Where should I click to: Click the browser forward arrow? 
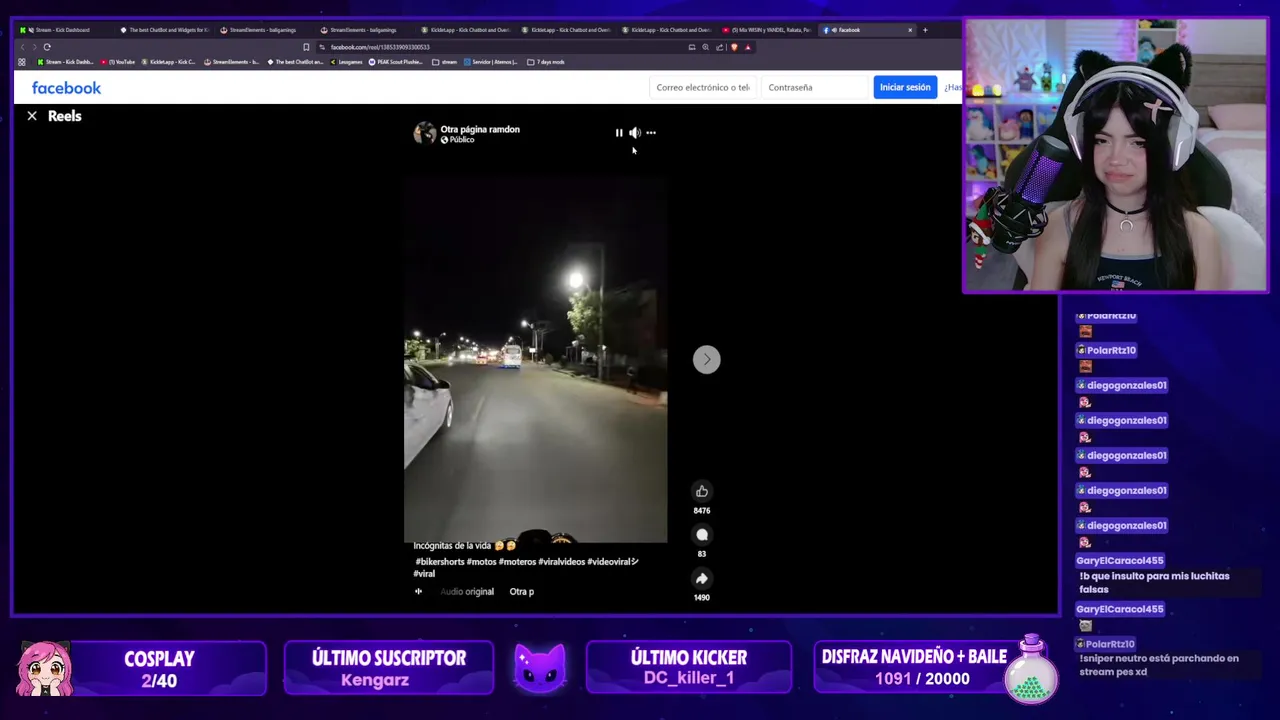[34, 47]
